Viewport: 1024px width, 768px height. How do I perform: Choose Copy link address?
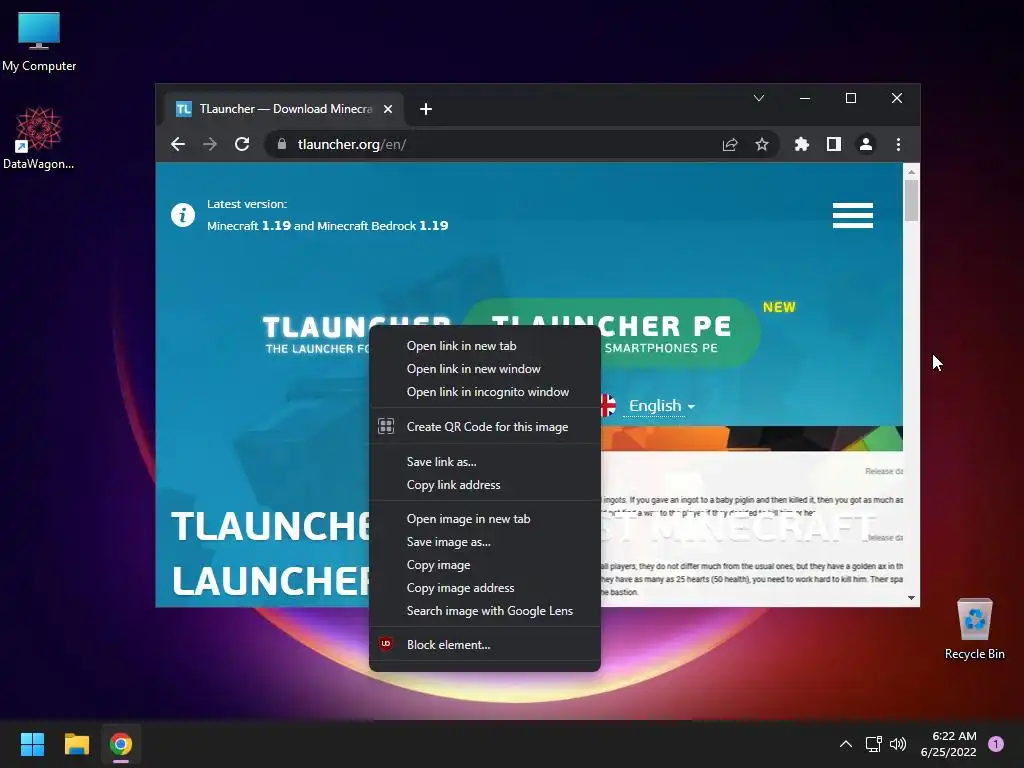485,485
